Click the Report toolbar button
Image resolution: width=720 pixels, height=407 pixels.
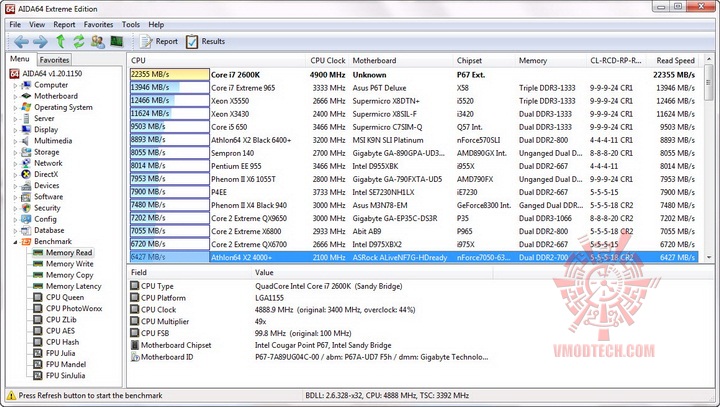tap(159, 41)
